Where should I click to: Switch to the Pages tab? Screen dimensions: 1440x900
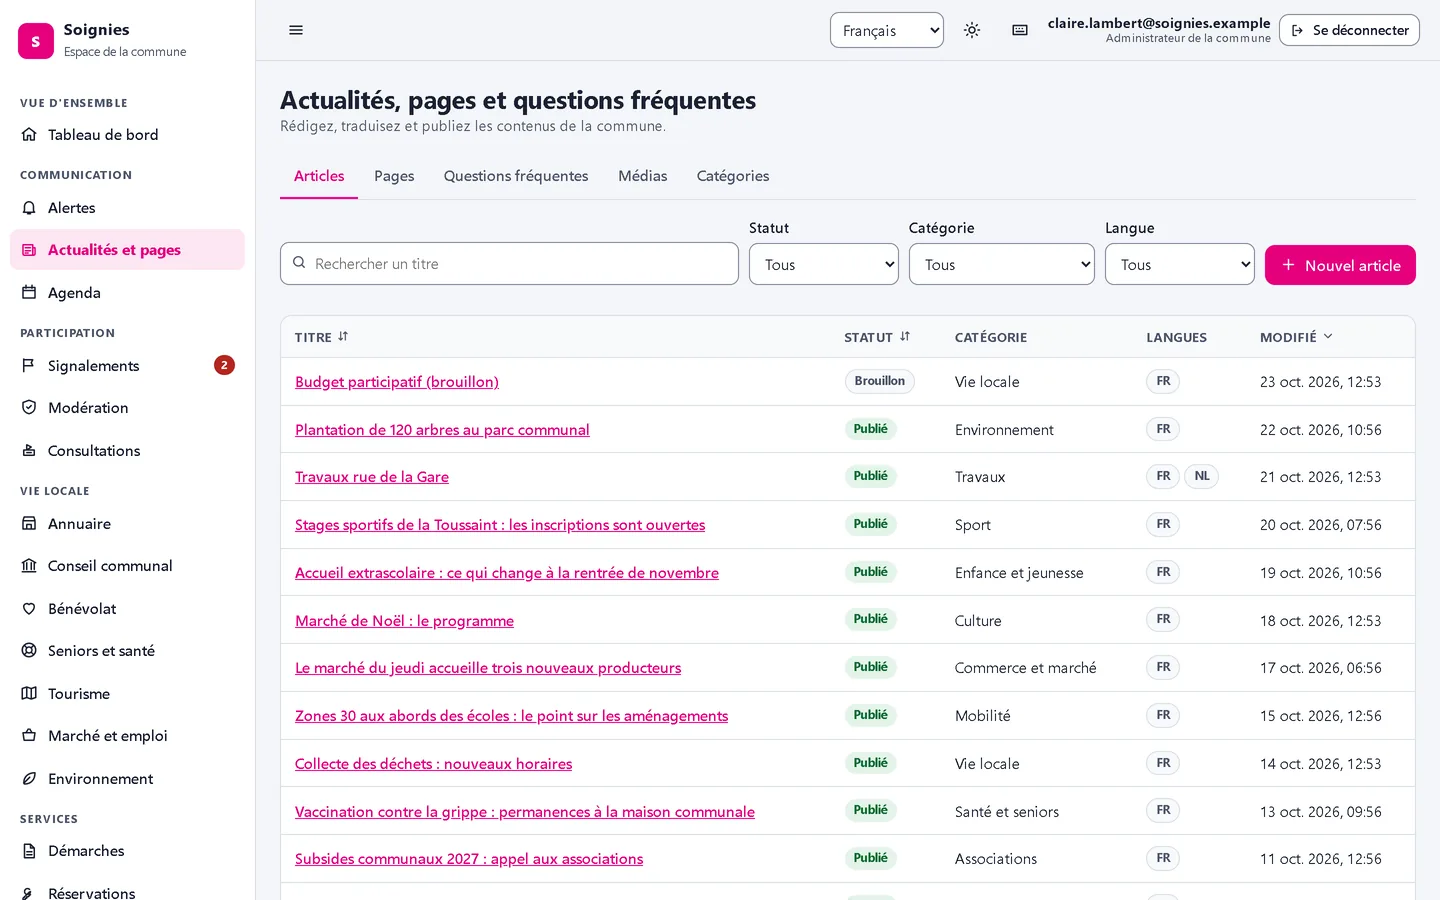[394, 176]
